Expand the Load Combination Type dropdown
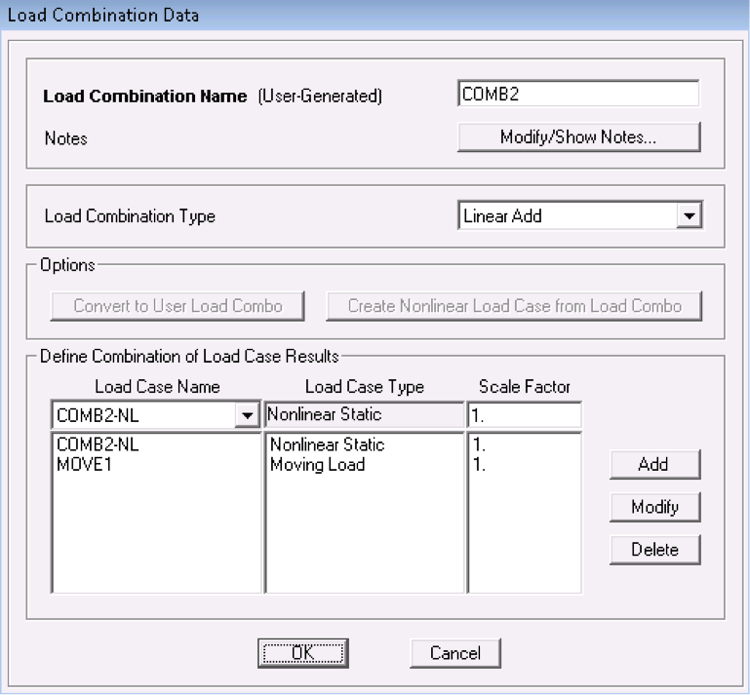The height and width of the screenshot is (695, 750). pyautogui.click(x=689, y=216)
